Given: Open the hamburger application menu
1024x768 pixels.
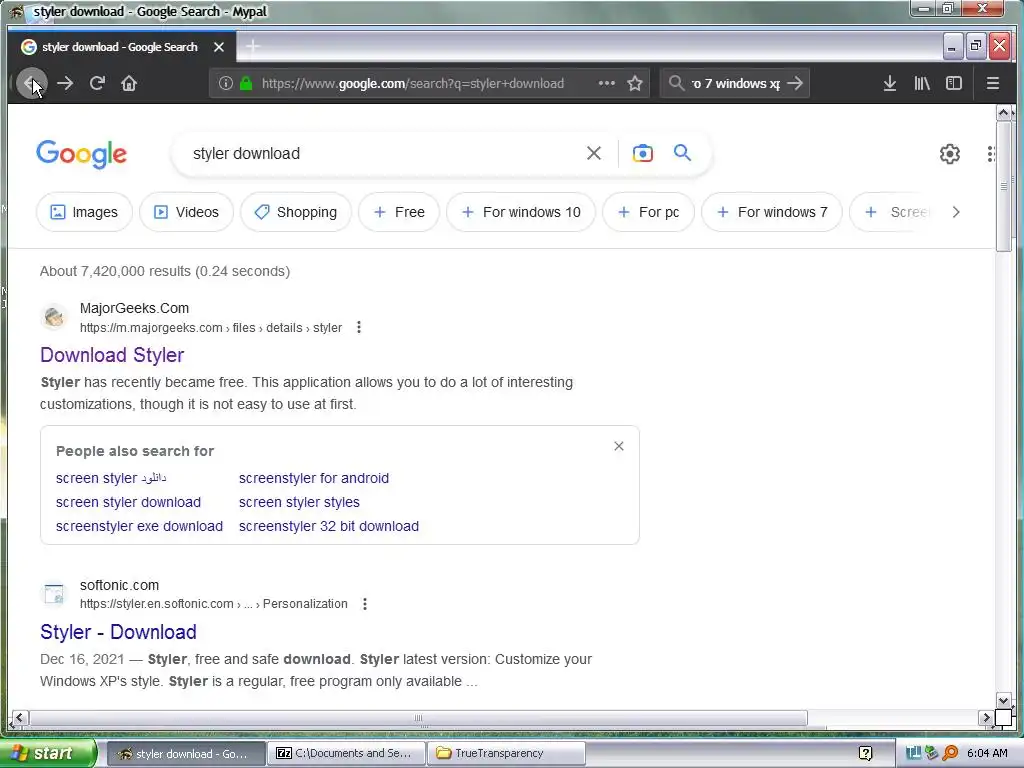Looking at the screenshot, I should pos(993,84).
